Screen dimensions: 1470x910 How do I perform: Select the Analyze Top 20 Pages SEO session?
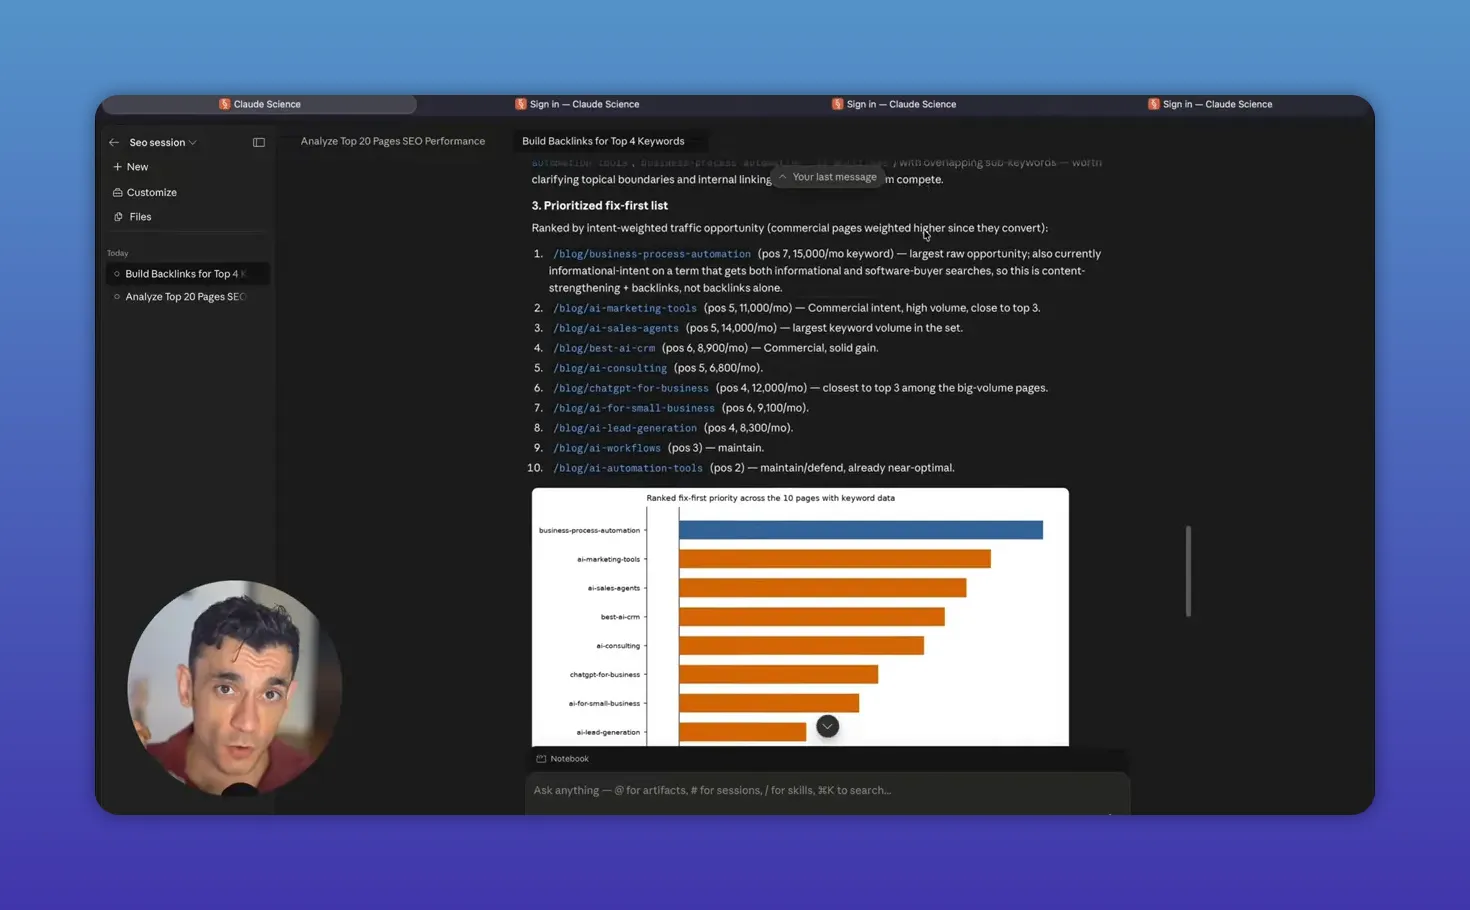tap(188, 296)
